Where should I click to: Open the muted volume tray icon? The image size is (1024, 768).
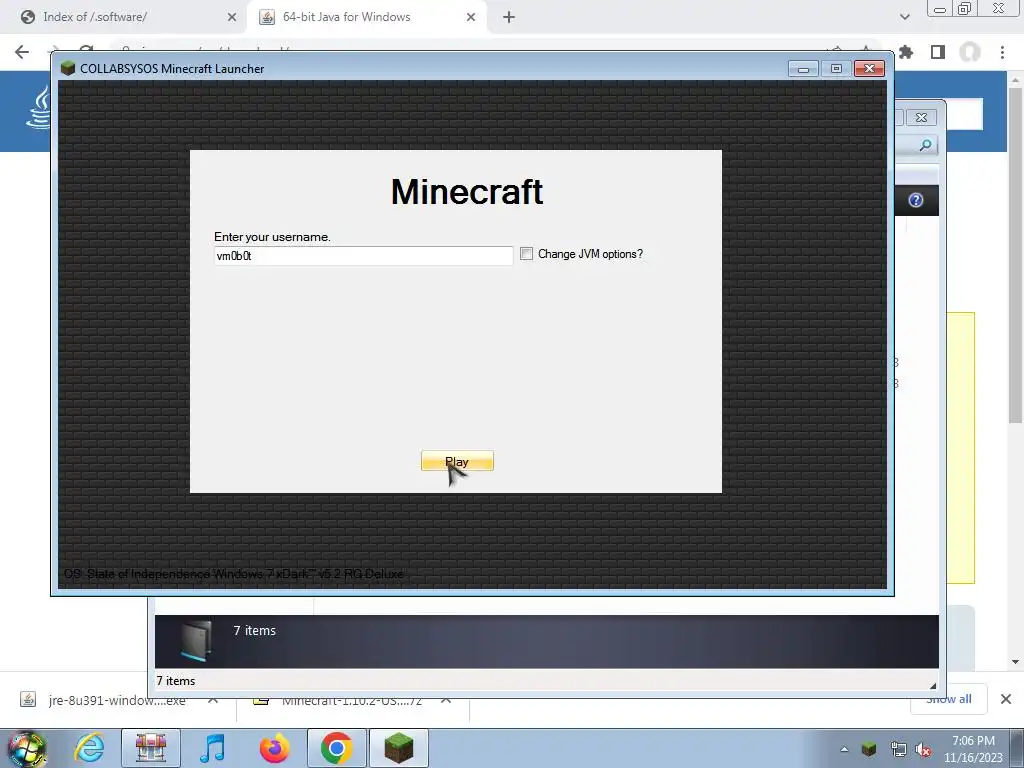pos(923,749)
